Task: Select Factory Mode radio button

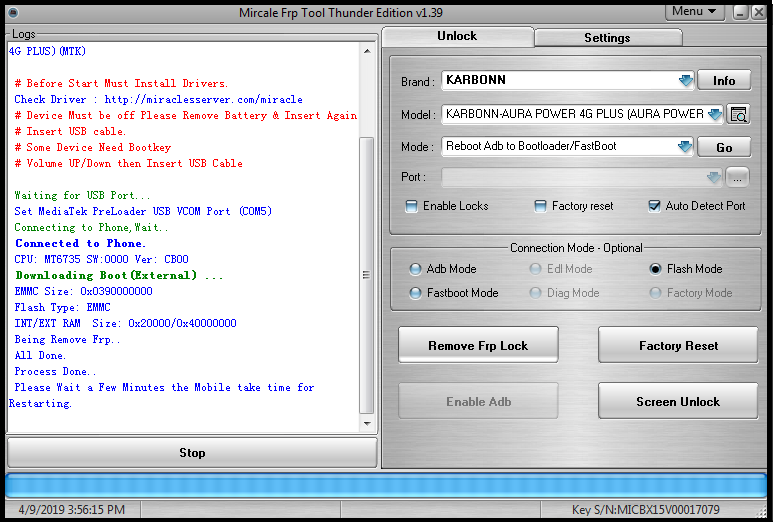Action: [x=655, y=293]
